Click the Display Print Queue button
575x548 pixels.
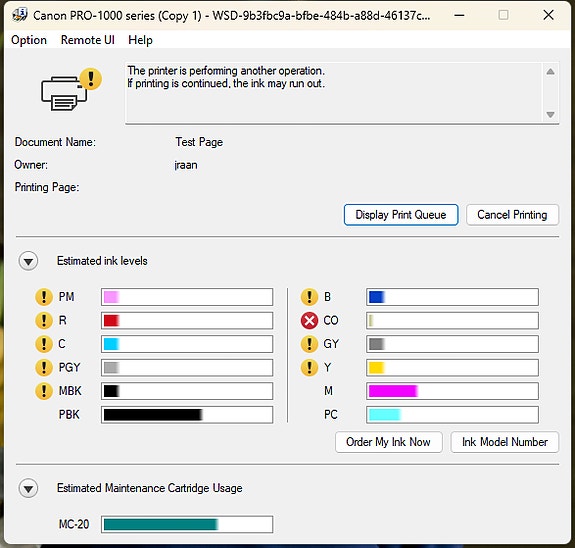401,215
